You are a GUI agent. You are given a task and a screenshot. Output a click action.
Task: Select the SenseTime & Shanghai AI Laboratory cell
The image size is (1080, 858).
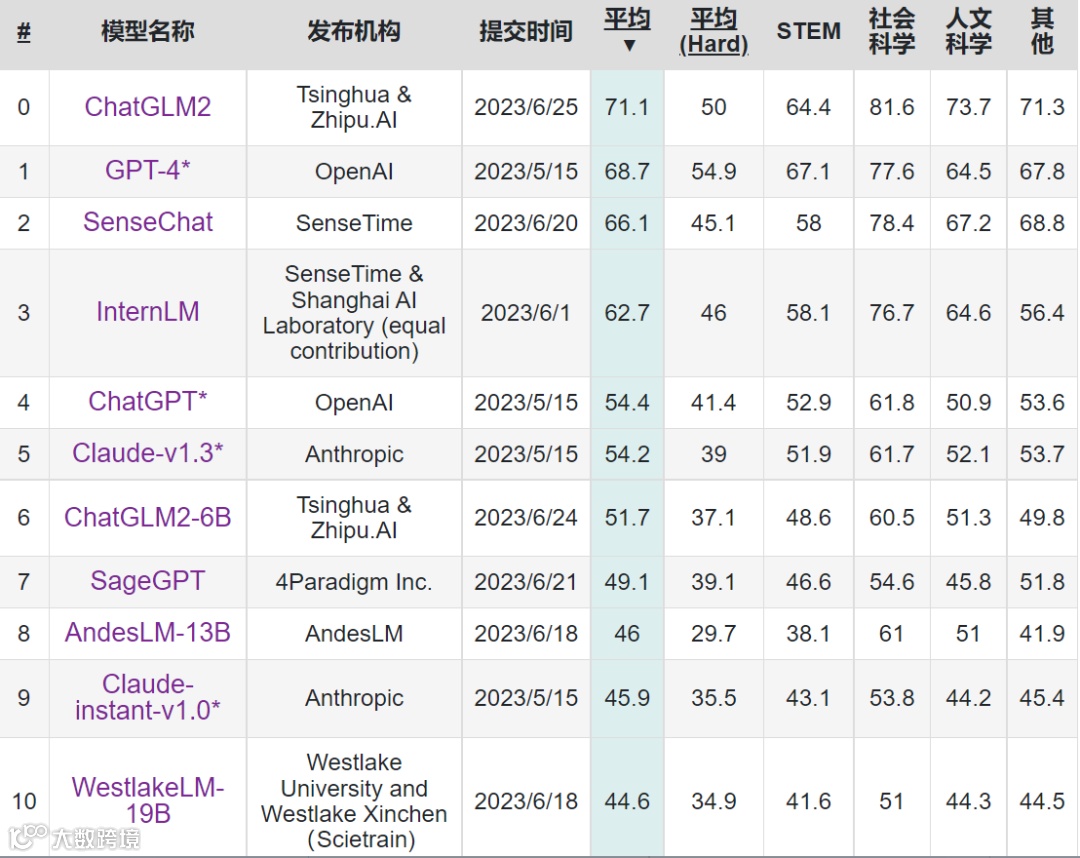coord(354,313)
